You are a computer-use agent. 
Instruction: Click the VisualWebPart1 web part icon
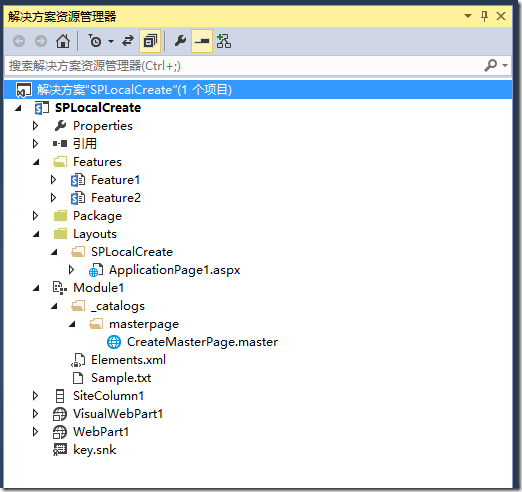60,414
